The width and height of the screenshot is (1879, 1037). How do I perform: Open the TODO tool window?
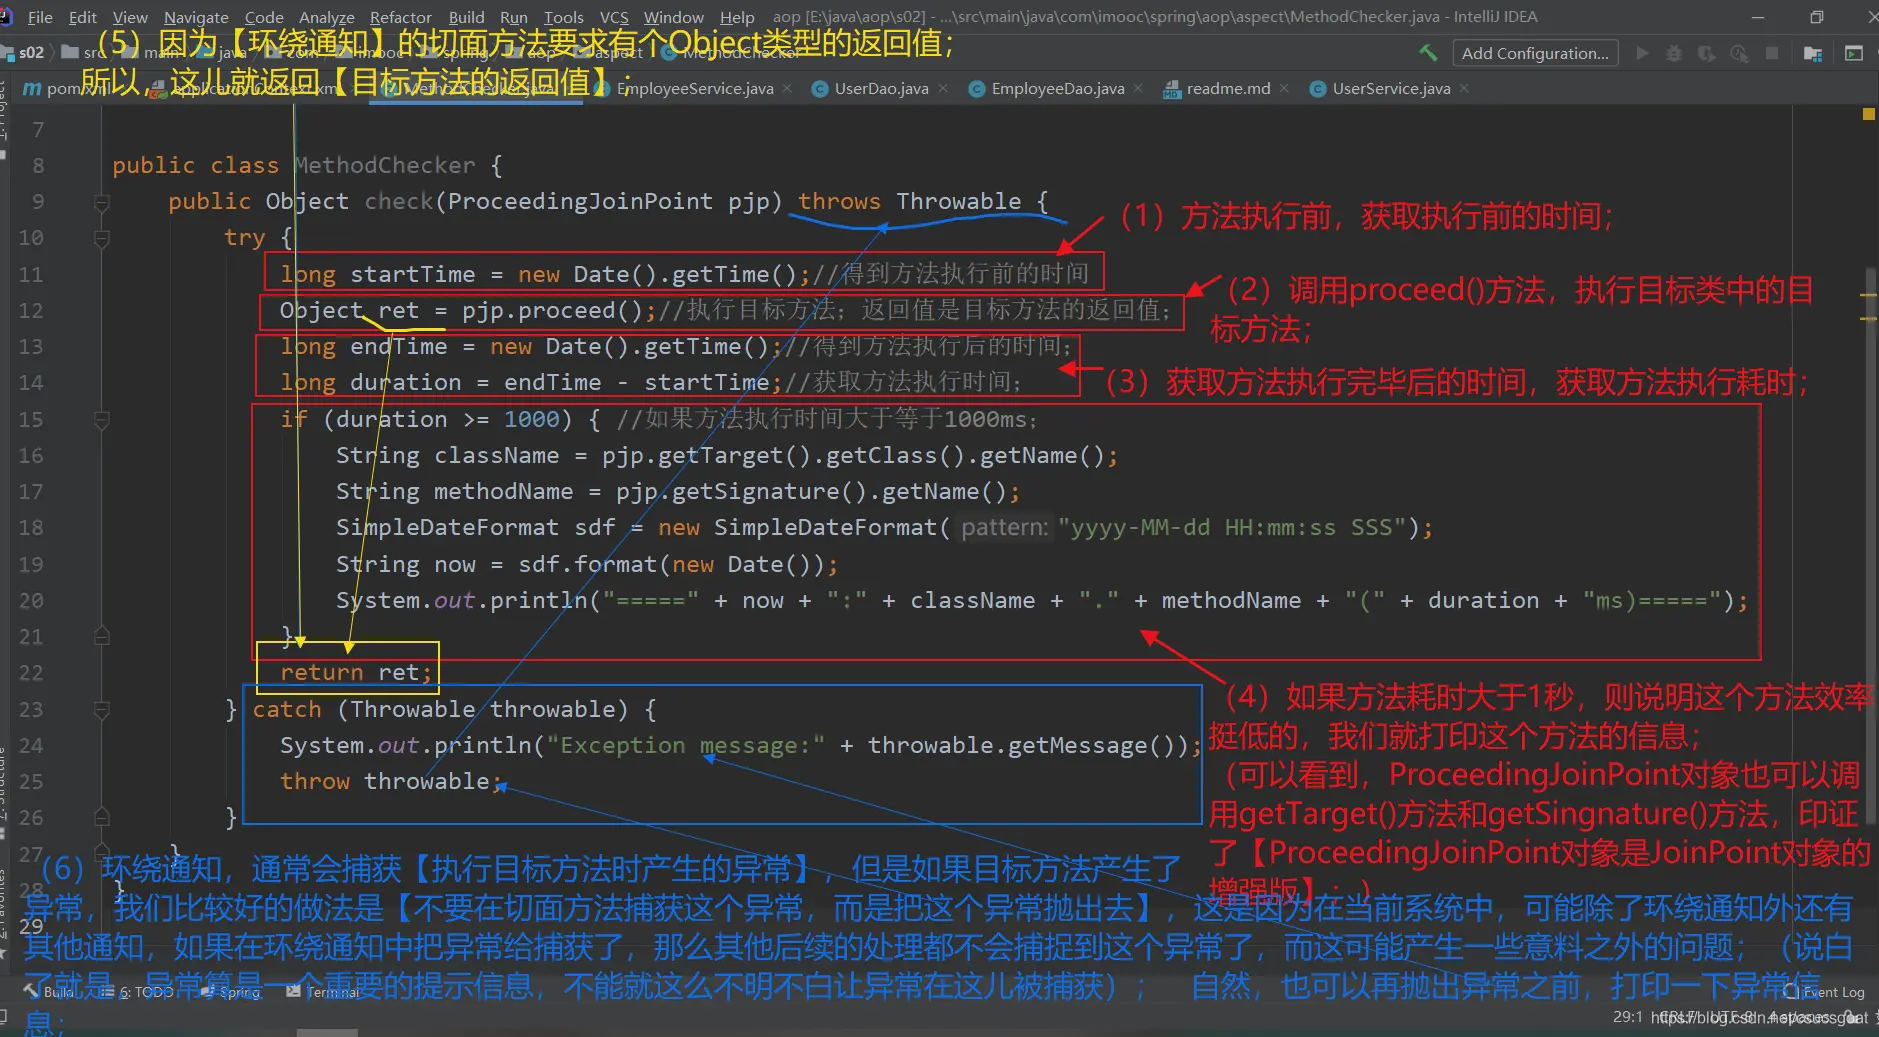(138, 992)
